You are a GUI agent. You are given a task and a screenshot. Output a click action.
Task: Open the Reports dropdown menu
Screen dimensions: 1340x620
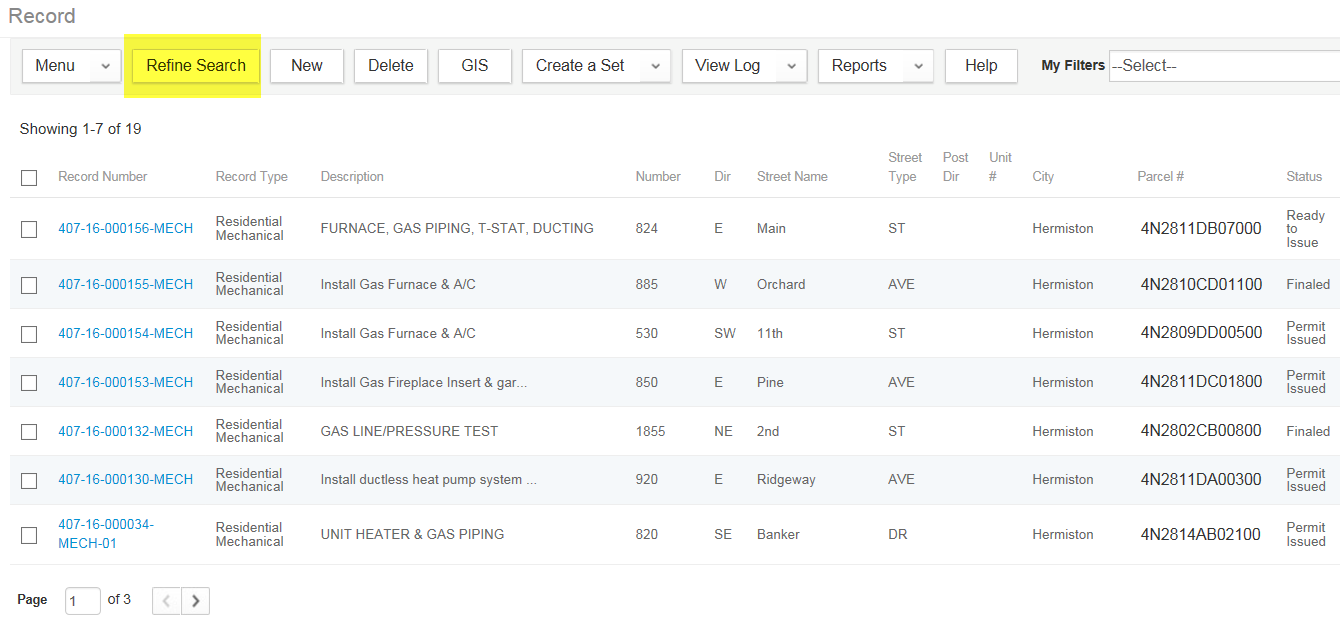tap(918, 66)
